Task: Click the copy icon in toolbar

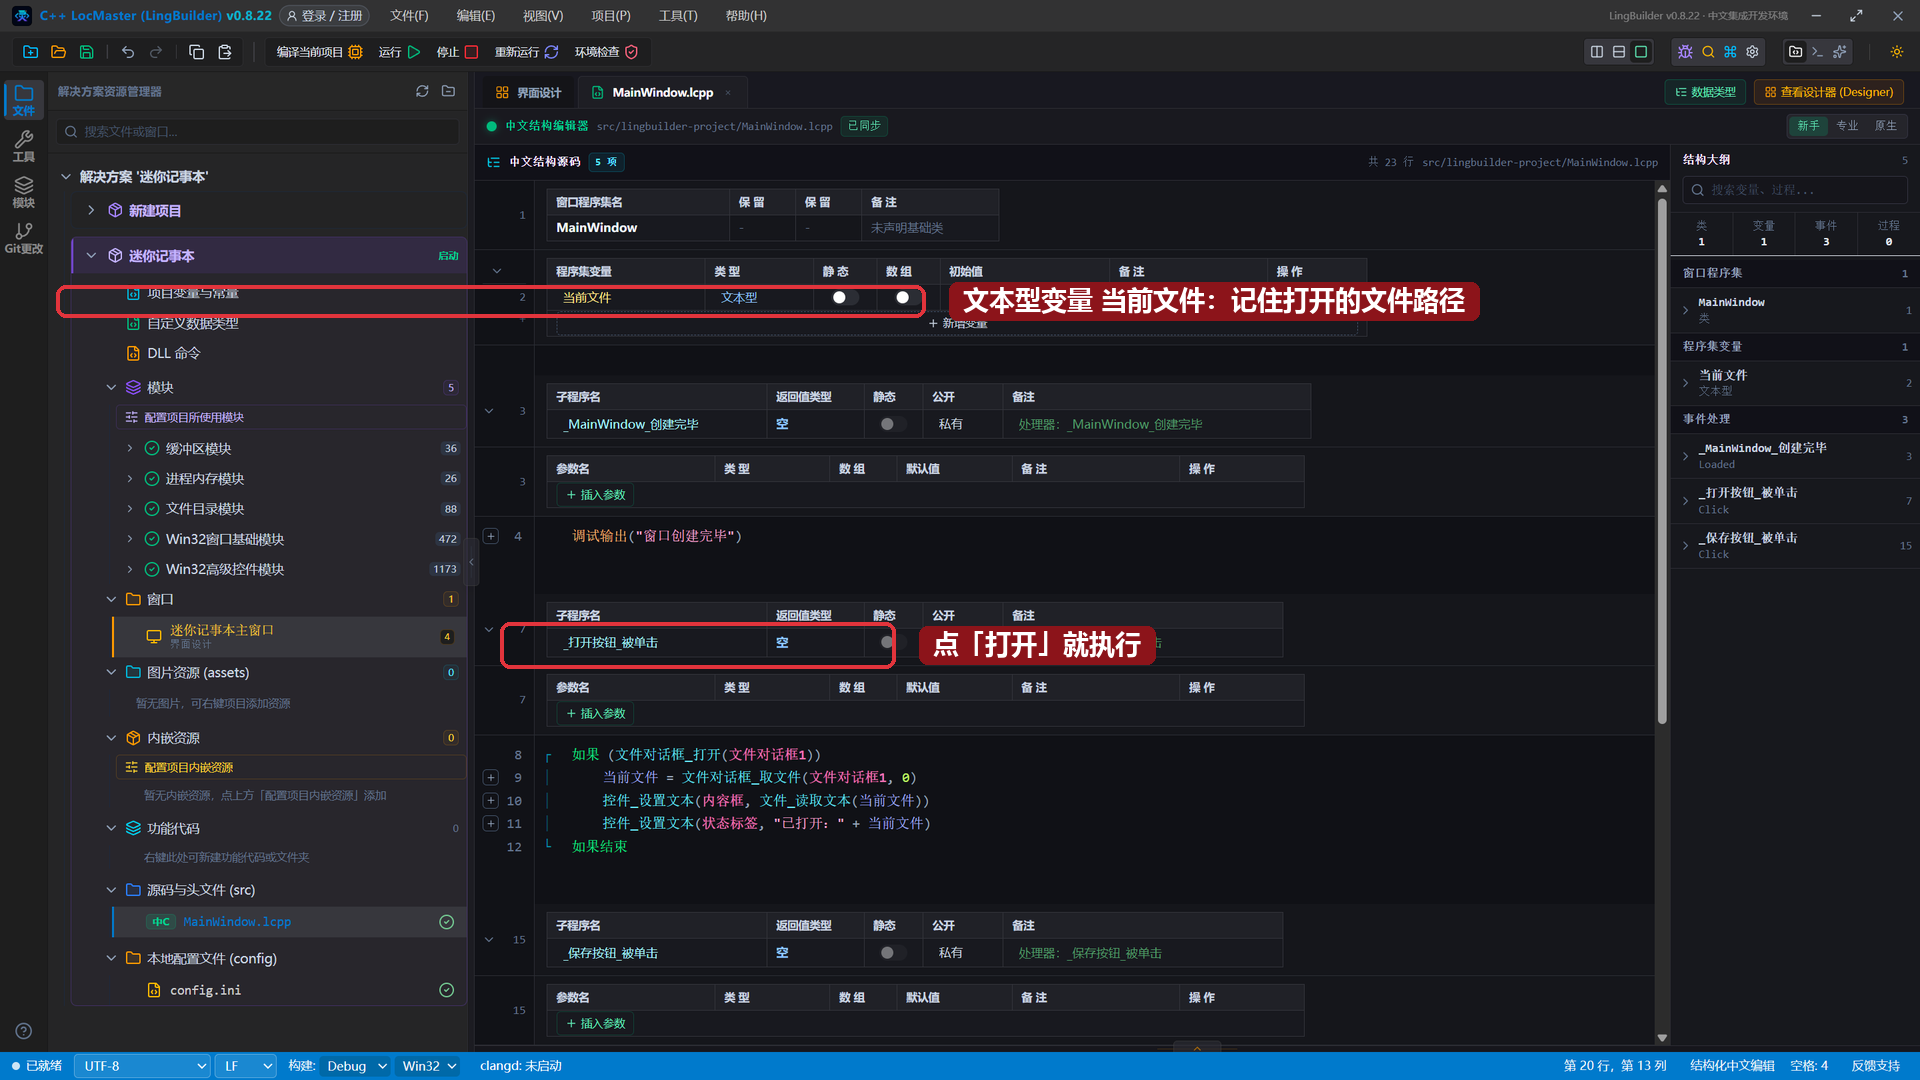Action: pyautogui.click(x=196, y=52)
